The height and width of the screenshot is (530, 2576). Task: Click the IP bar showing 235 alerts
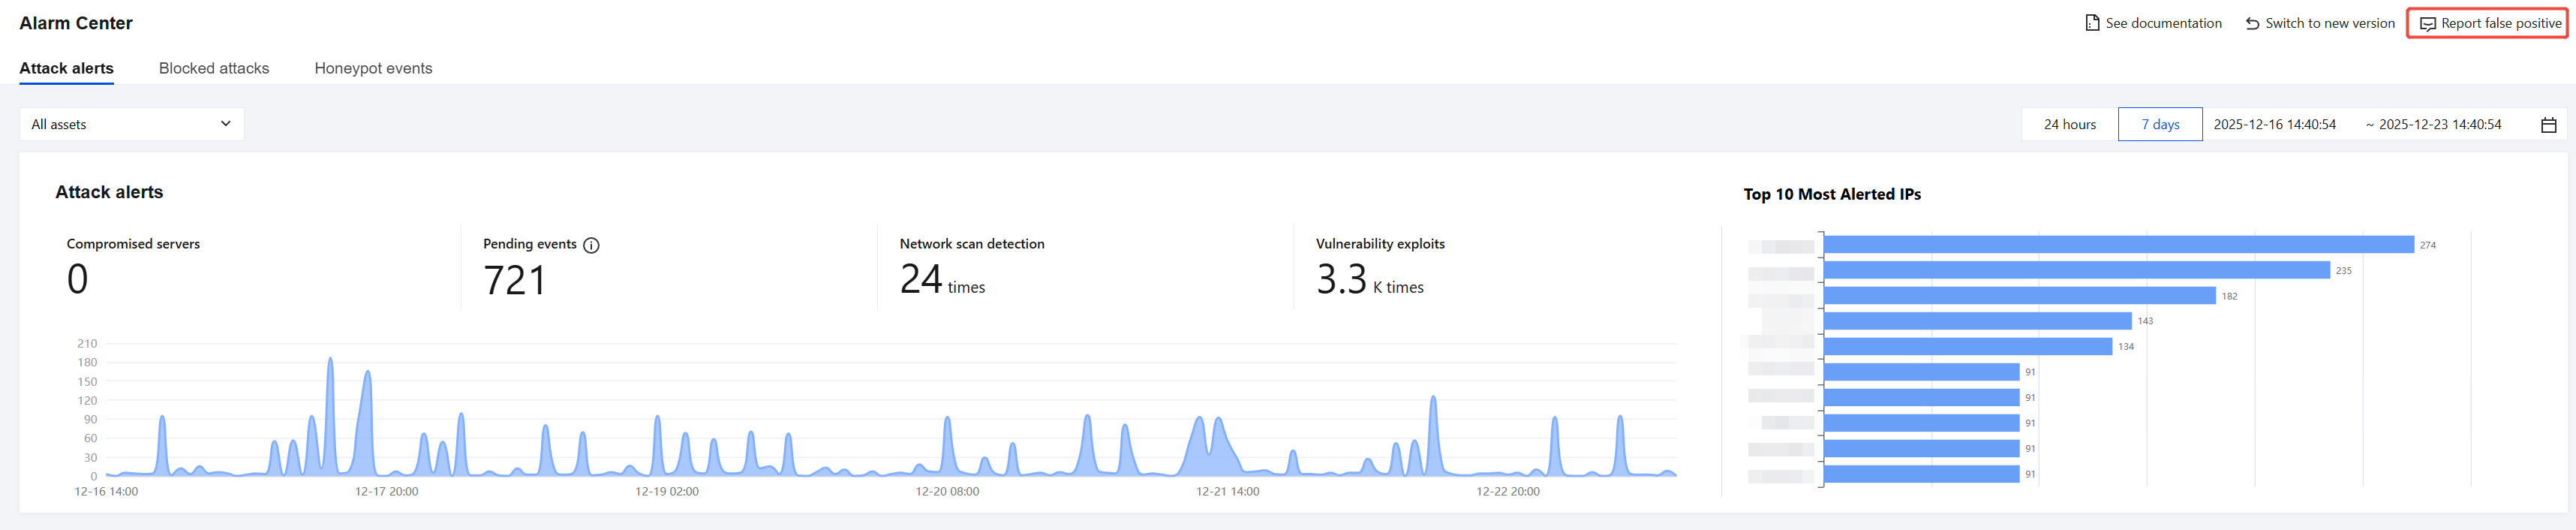click(x=2076, y=270)
